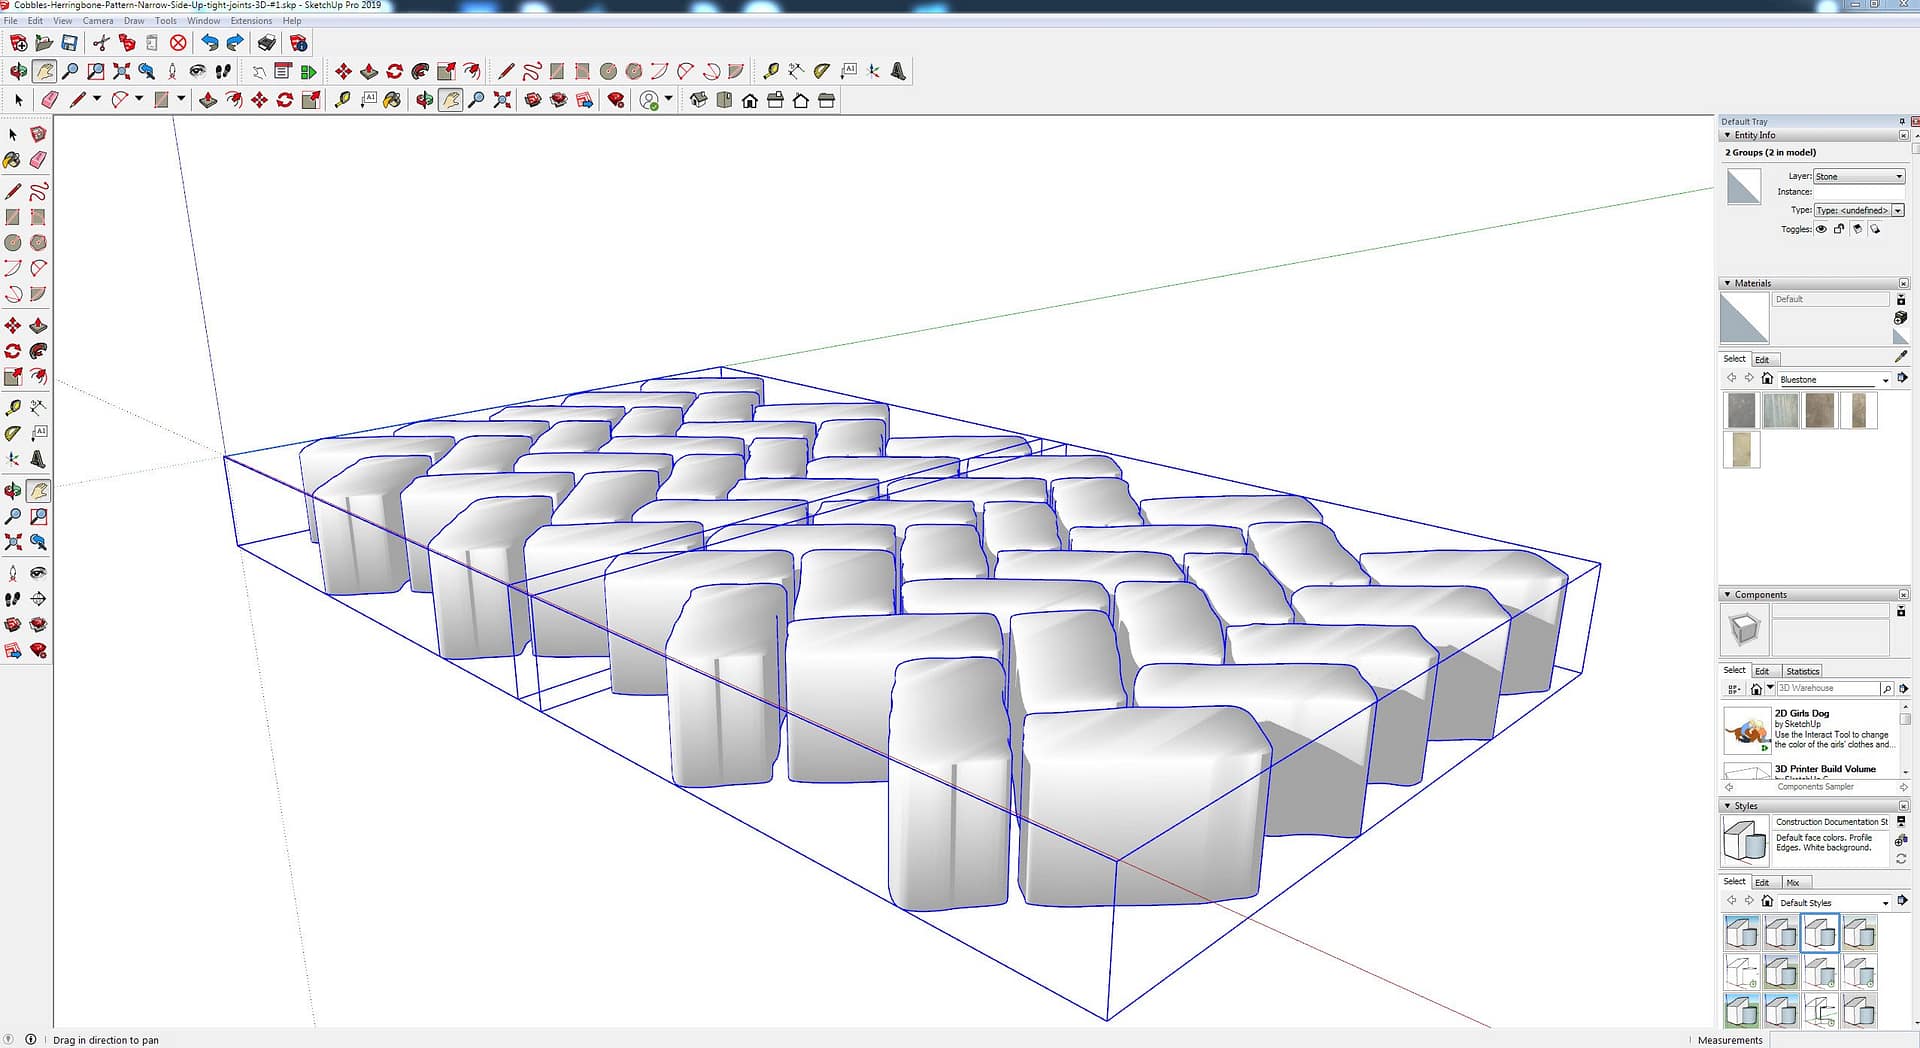The height and width of the screenshot is (1048, 1920).
Task: Select the first gray bluestone material swatch
Action: [1741, 411]
